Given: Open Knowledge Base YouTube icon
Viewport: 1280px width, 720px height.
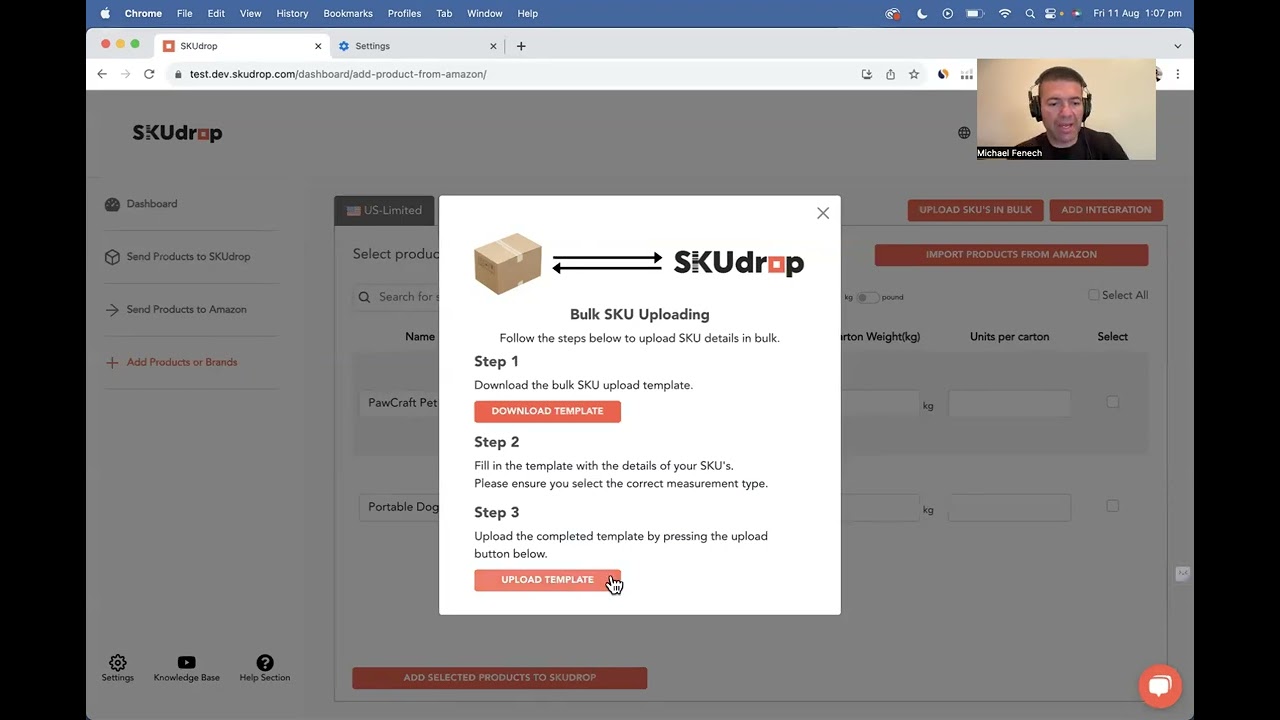Looking at the screenshot, I should click(x=186, y=663).
